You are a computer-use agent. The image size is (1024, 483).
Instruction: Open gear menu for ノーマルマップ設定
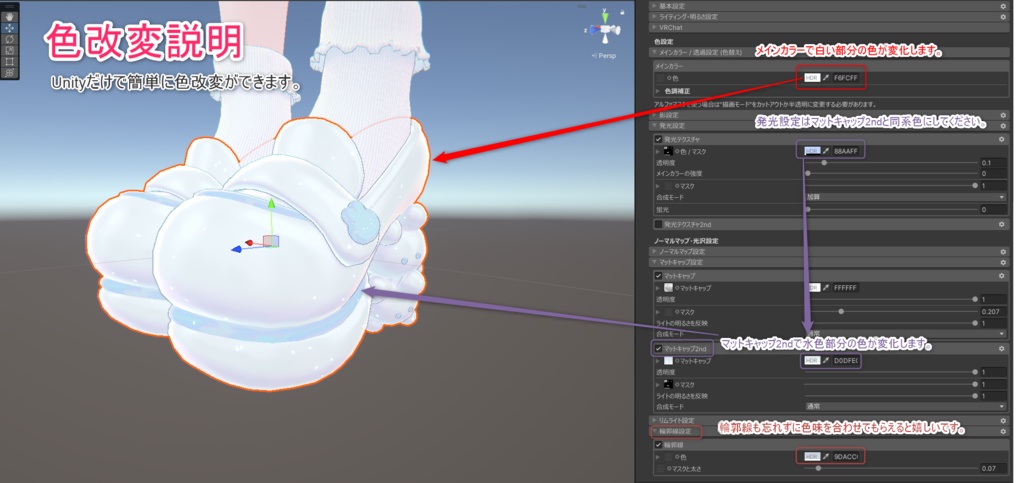[1002, 251]
